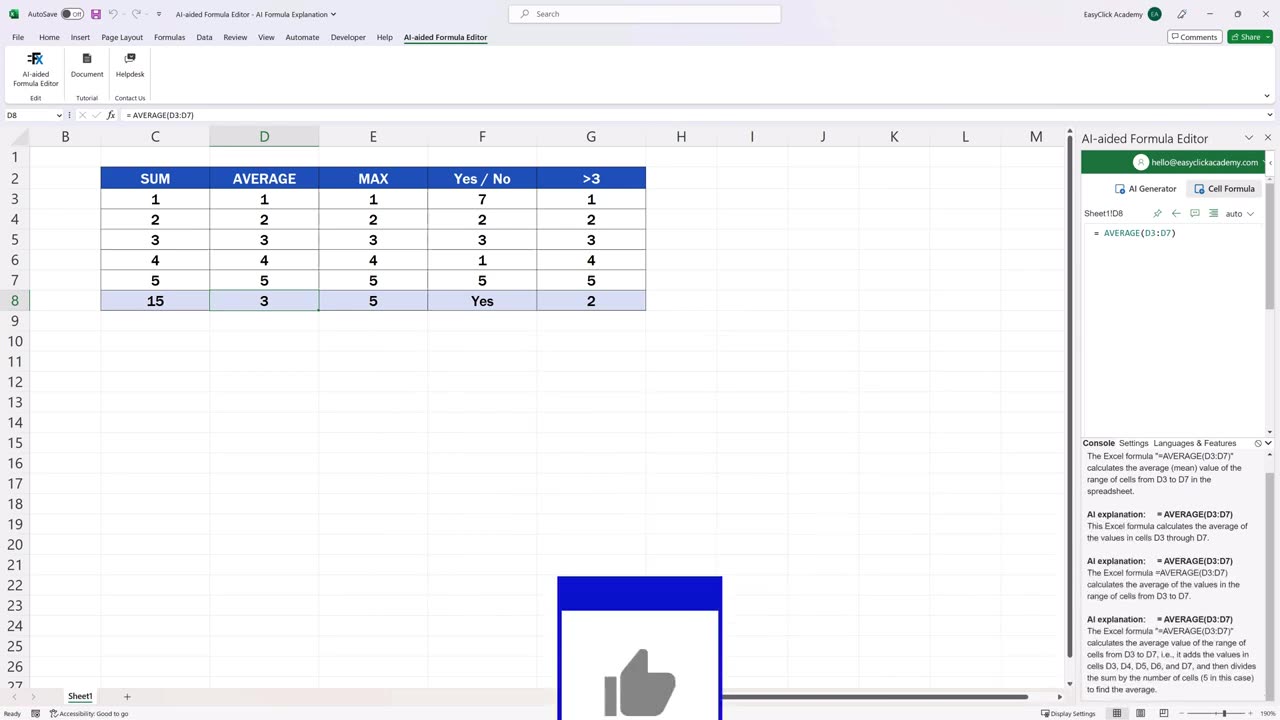This screenshot has width=1280, height=720.
Task: Open the Comments button
Action: pos(1194,37)
